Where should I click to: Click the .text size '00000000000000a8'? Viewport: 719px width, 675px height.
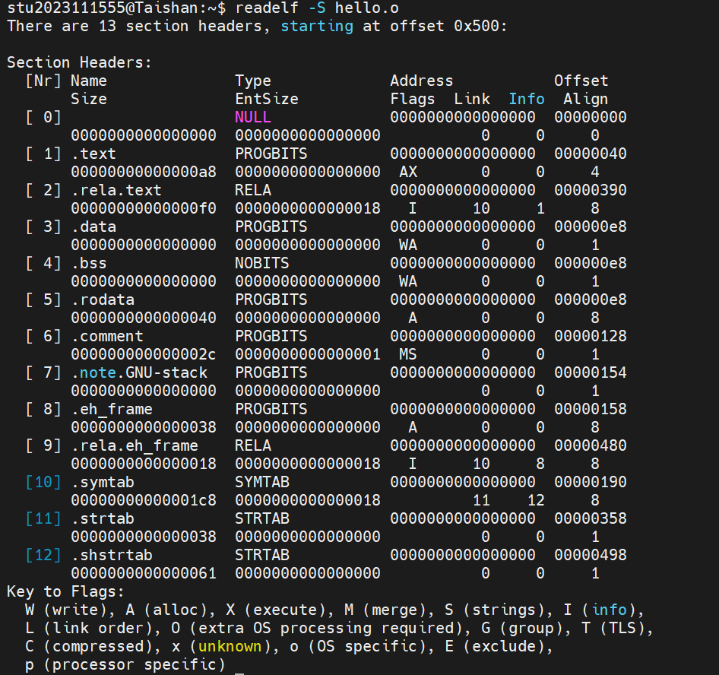[144, 172]
